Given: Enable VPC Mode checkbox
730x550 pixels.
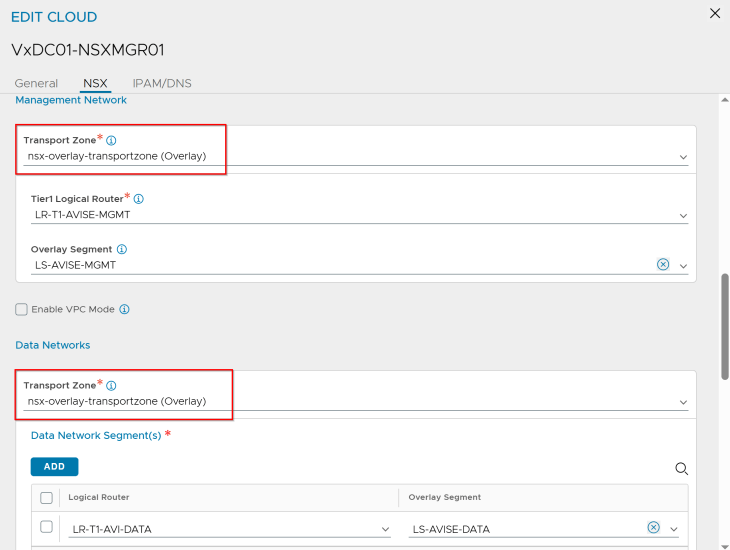Looking at the screenshot, I should pyautogui.click(x=22, y=310).
